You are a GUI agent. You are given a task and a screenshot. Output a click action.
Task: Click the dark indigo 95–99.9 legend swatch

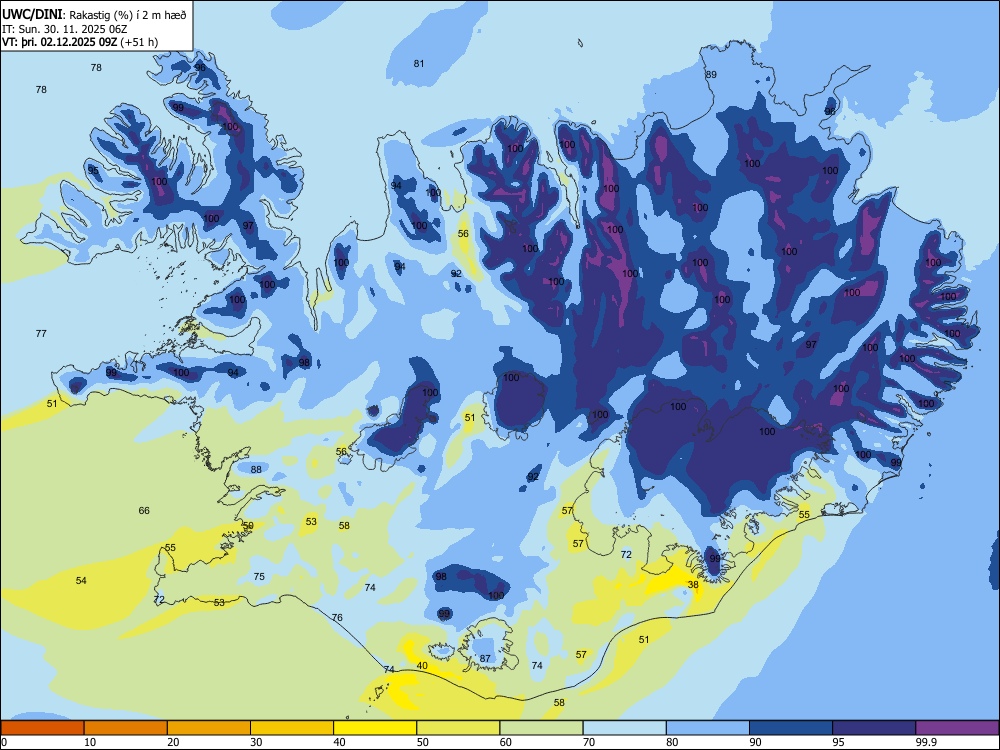tap(874, 728)
